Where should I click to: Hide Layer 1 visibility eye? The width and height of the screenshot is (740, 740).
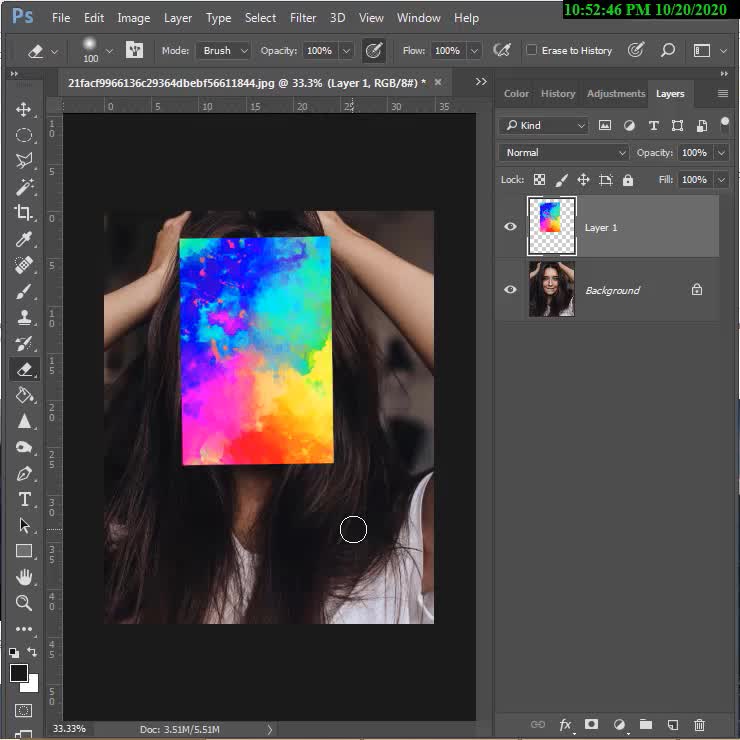[x=510, y=227]
